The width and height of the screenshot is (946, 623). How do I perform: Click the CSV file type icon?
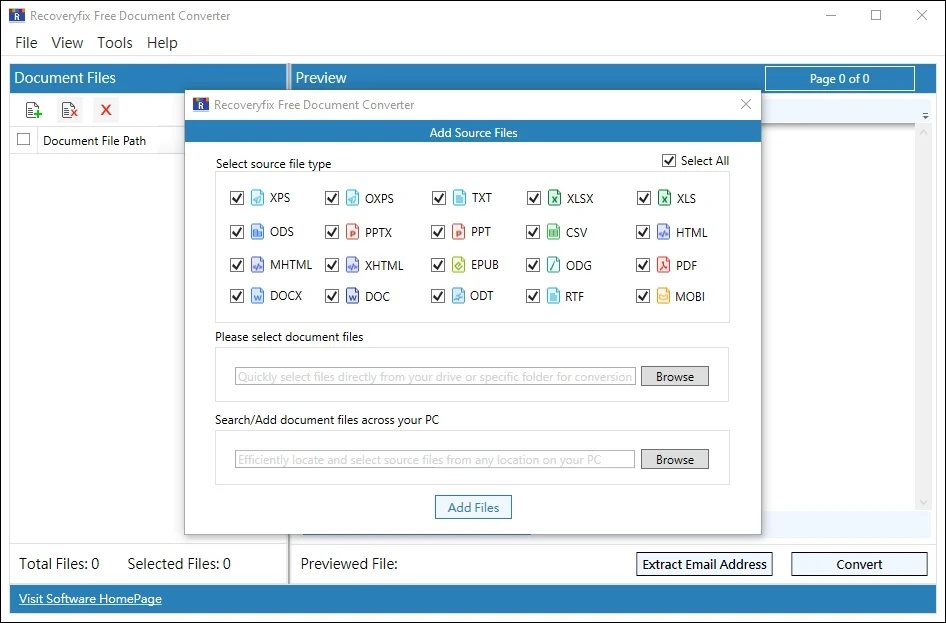554,232
